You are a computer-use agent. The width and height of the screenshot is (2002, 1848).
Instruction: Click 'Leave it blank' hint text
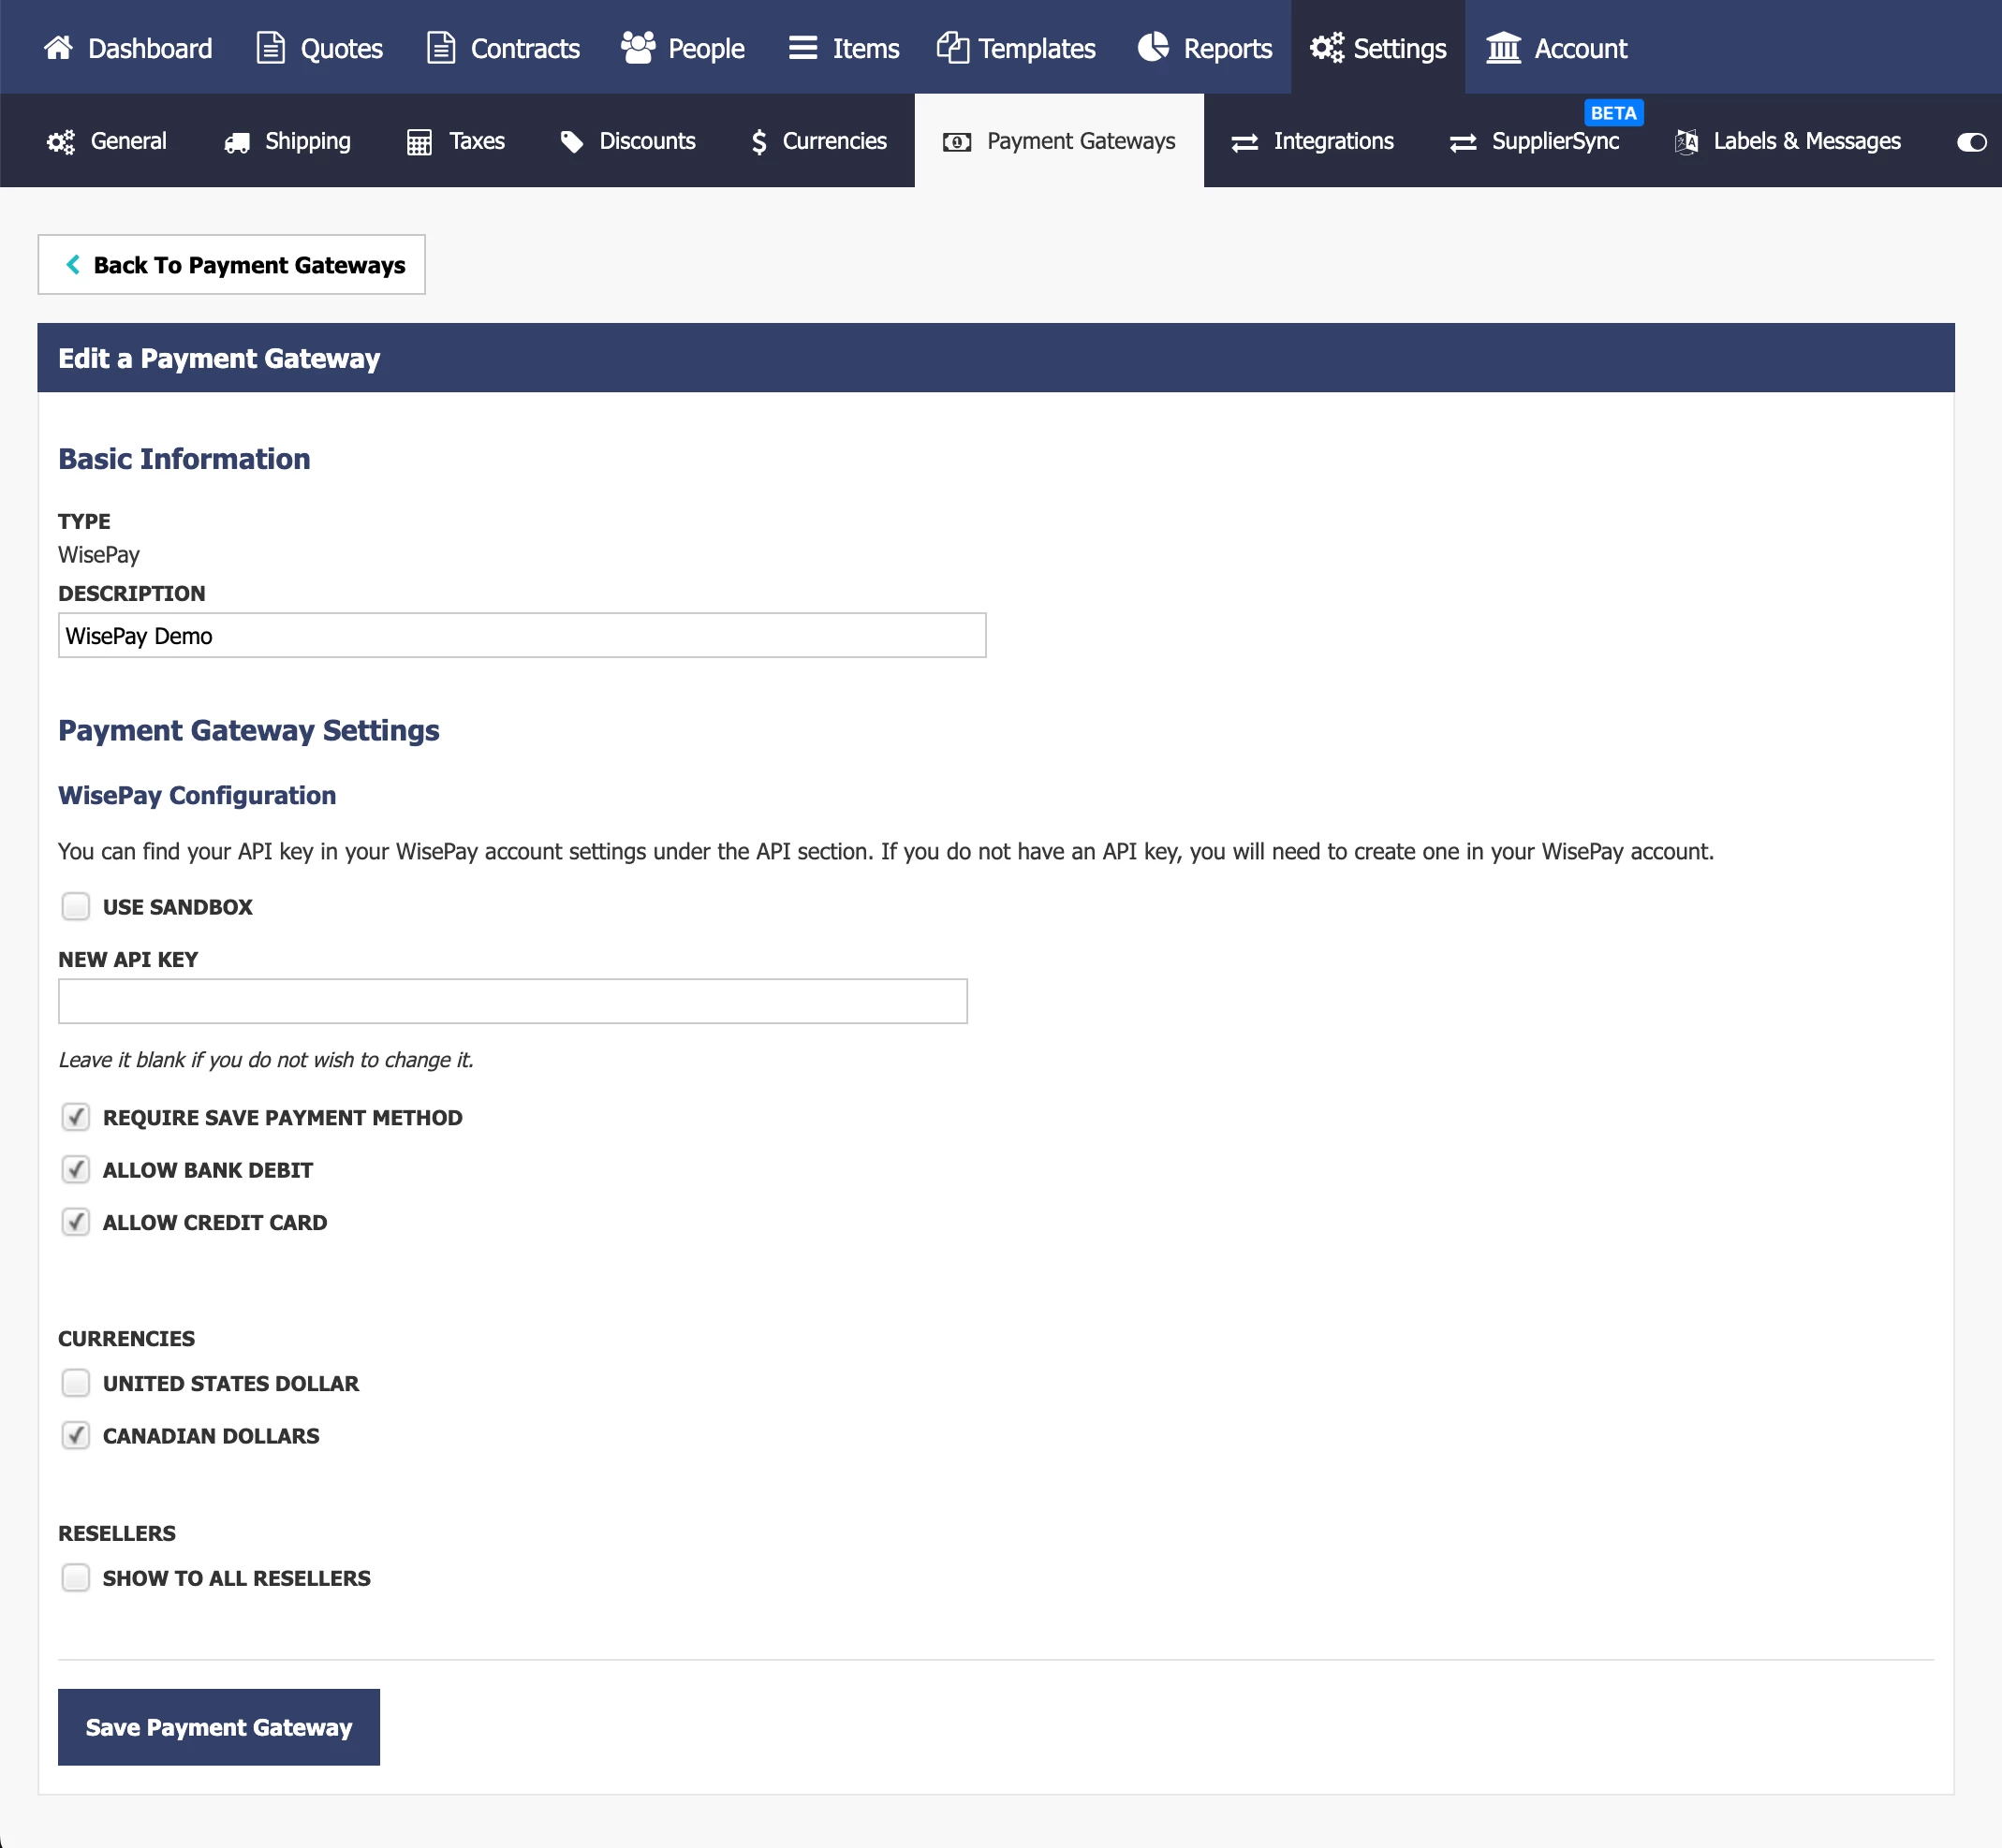click(x=266, y=1059)
